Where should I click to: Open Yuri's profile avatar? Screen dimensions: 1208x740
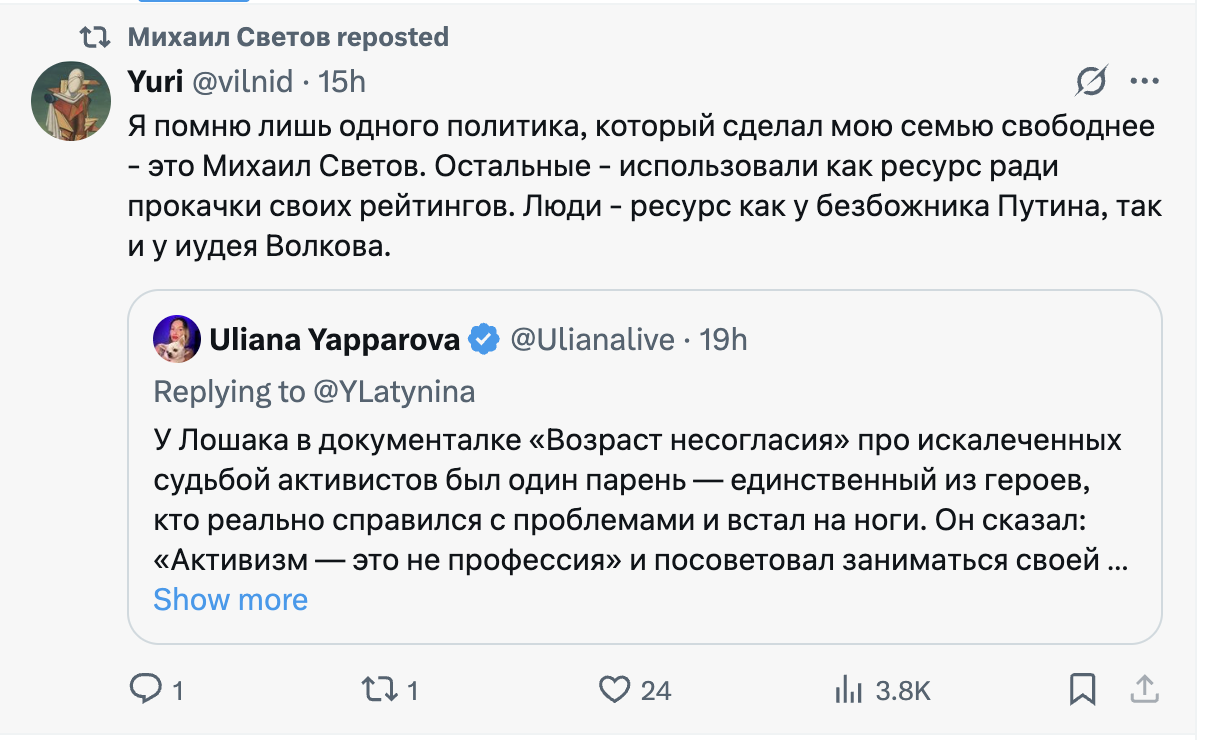(70, 100)
